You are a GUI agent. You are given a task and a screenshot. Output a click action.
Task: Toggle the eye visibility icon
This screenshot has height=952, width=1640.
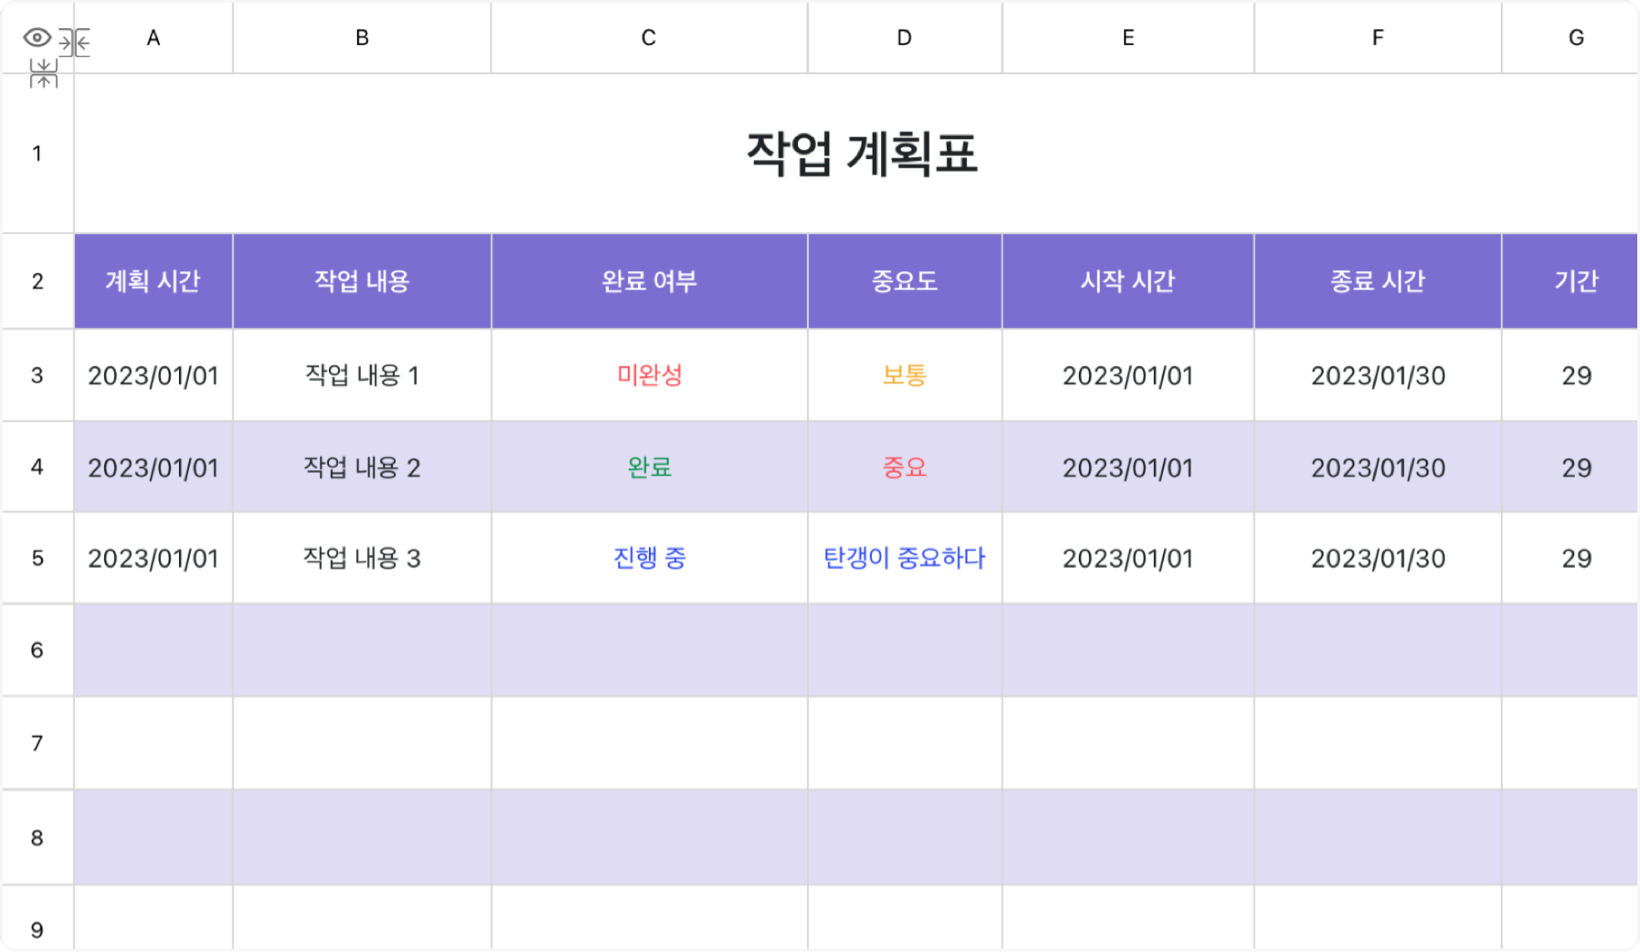(x=37, y=38)
